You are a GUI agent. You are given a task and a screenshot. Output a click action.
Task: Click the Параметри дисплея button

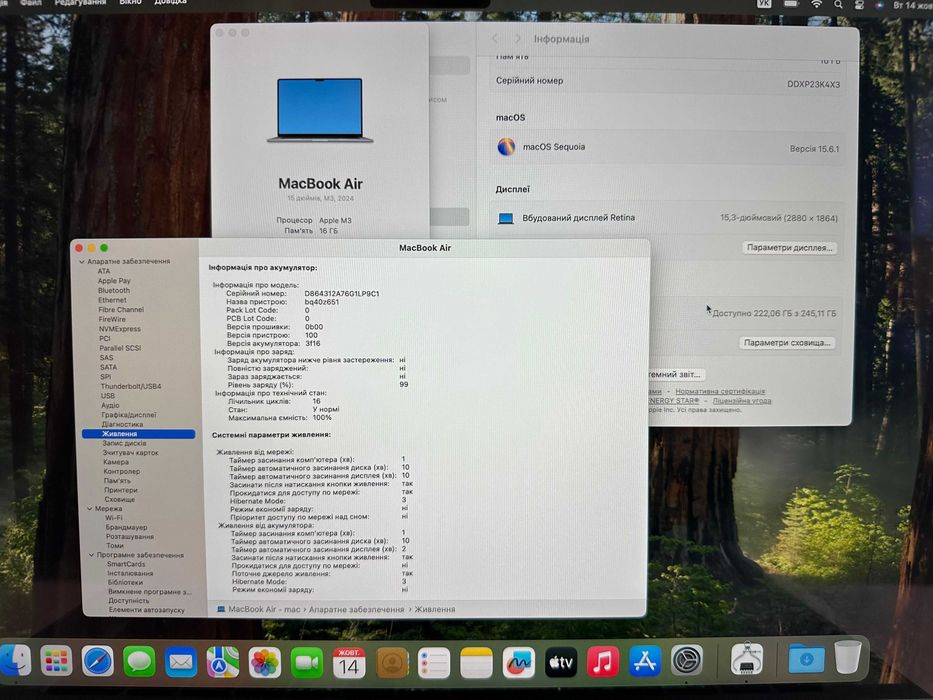pos(789,248)
